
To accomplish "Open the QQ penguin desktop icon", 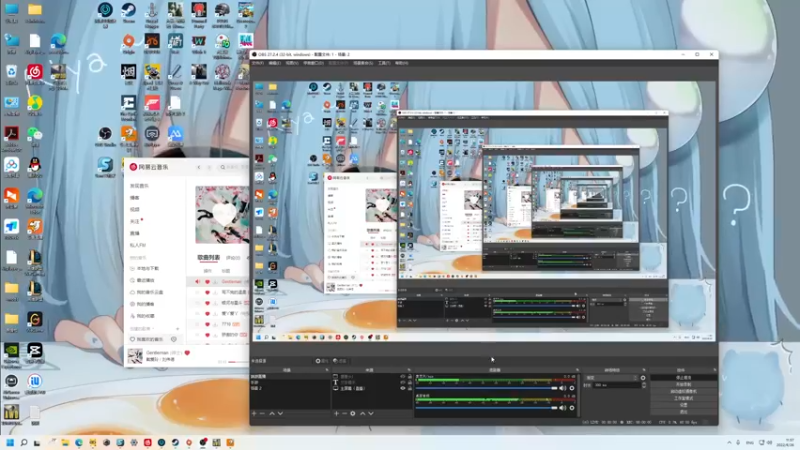I will point(34,167).
